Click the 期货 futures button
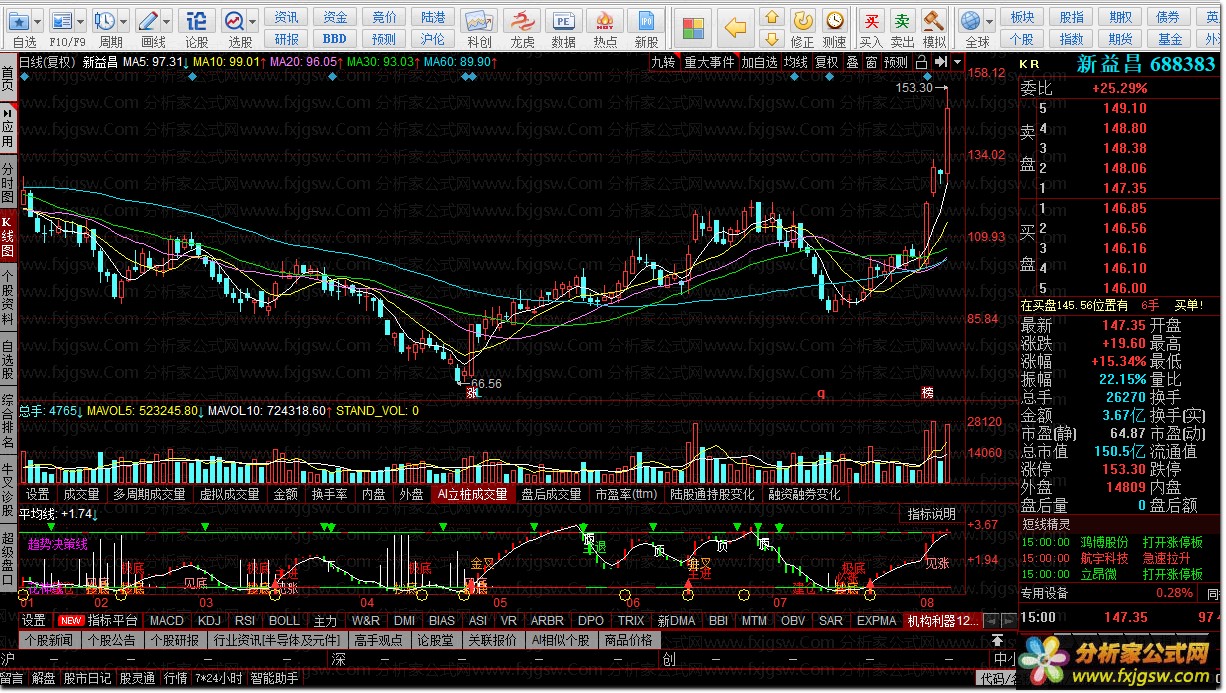This screenshot has width=1226, height=693. tap(1120, 39)
